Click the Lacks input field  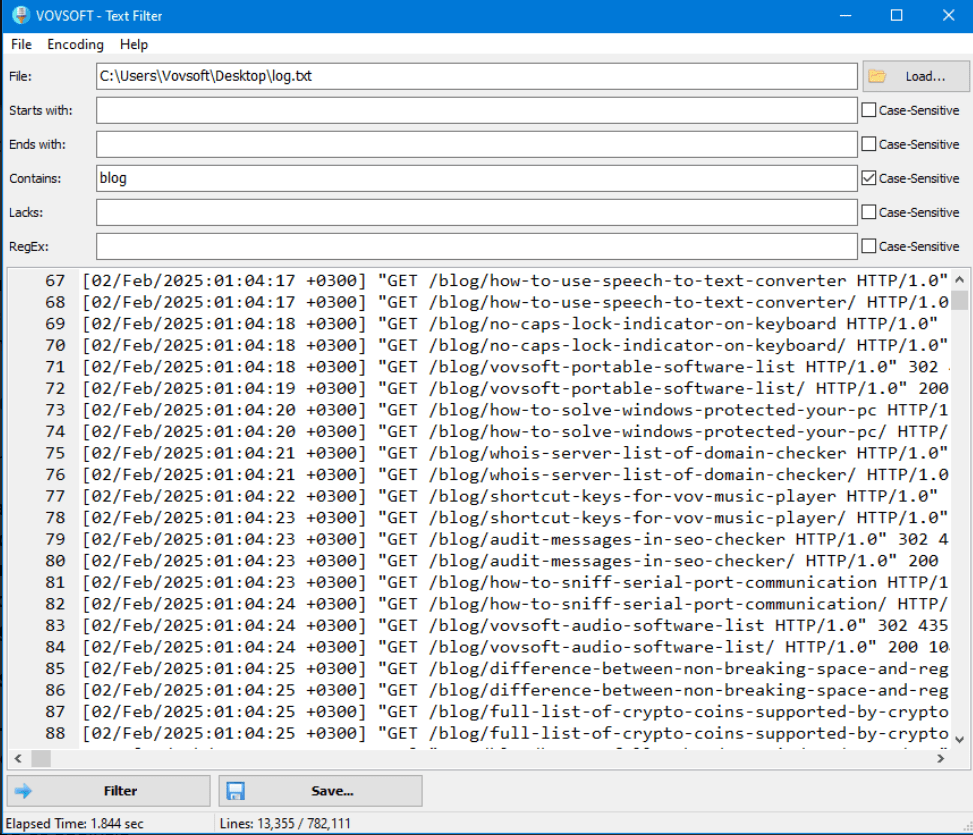coord(477,212)
